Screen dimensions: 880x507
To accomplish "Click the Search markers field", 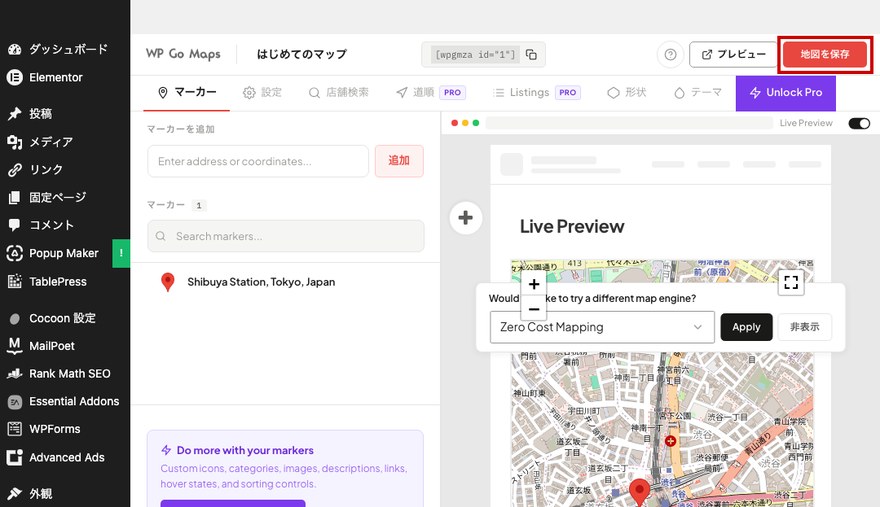I will [286, 236].
